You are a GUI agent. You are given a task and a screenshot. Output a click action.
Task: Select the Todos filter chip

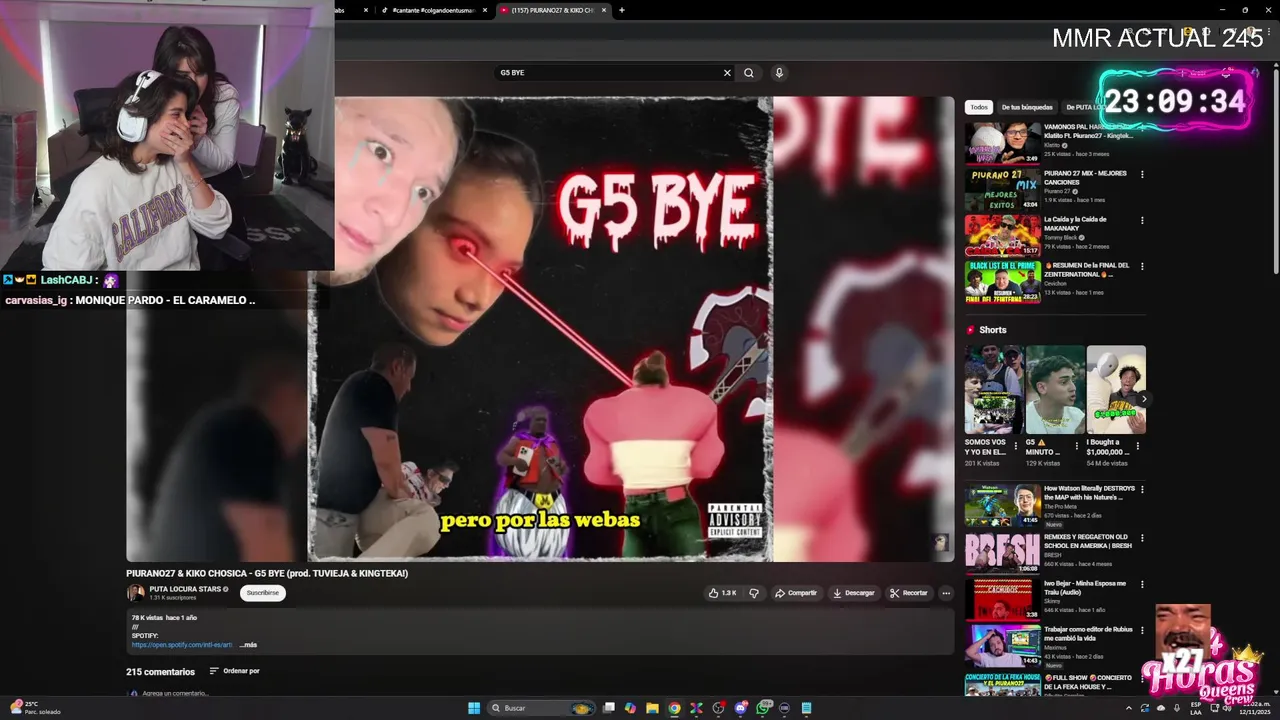979,107
